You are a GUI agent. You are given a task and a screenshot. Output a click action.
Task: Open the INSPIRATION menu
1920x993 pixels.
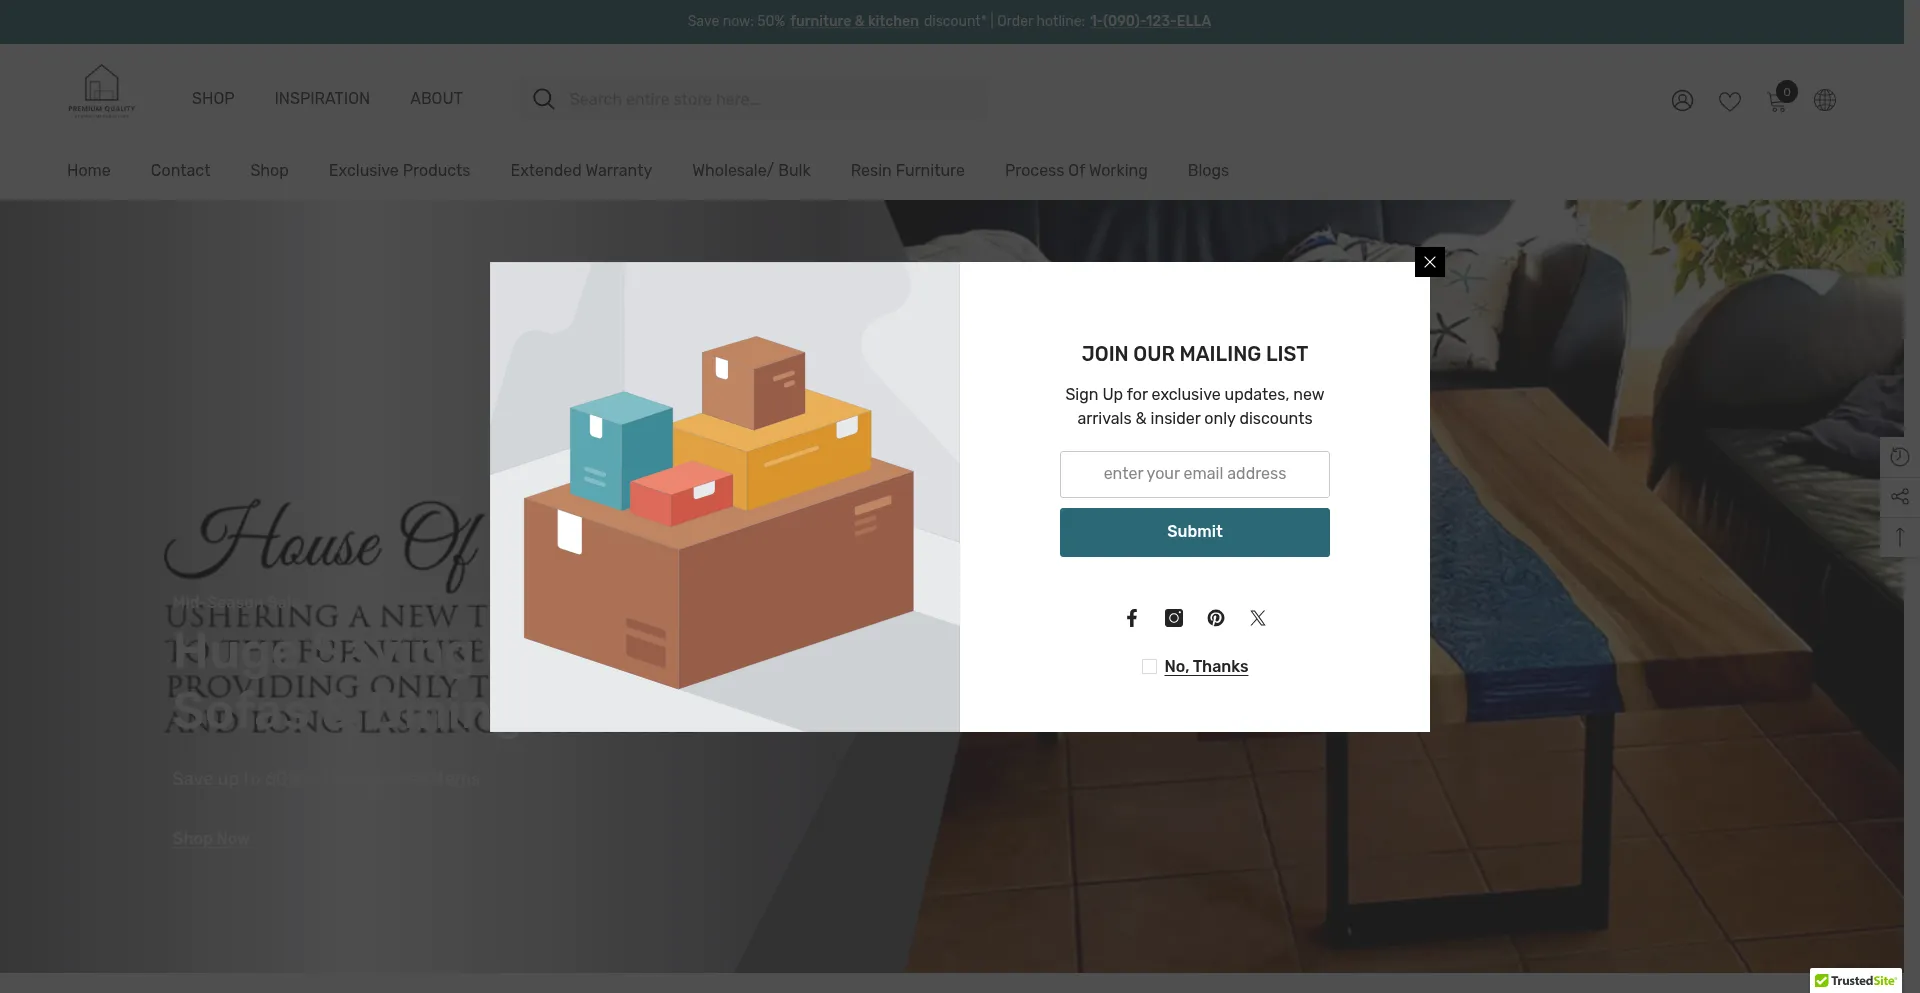click(x=322, y=99)
